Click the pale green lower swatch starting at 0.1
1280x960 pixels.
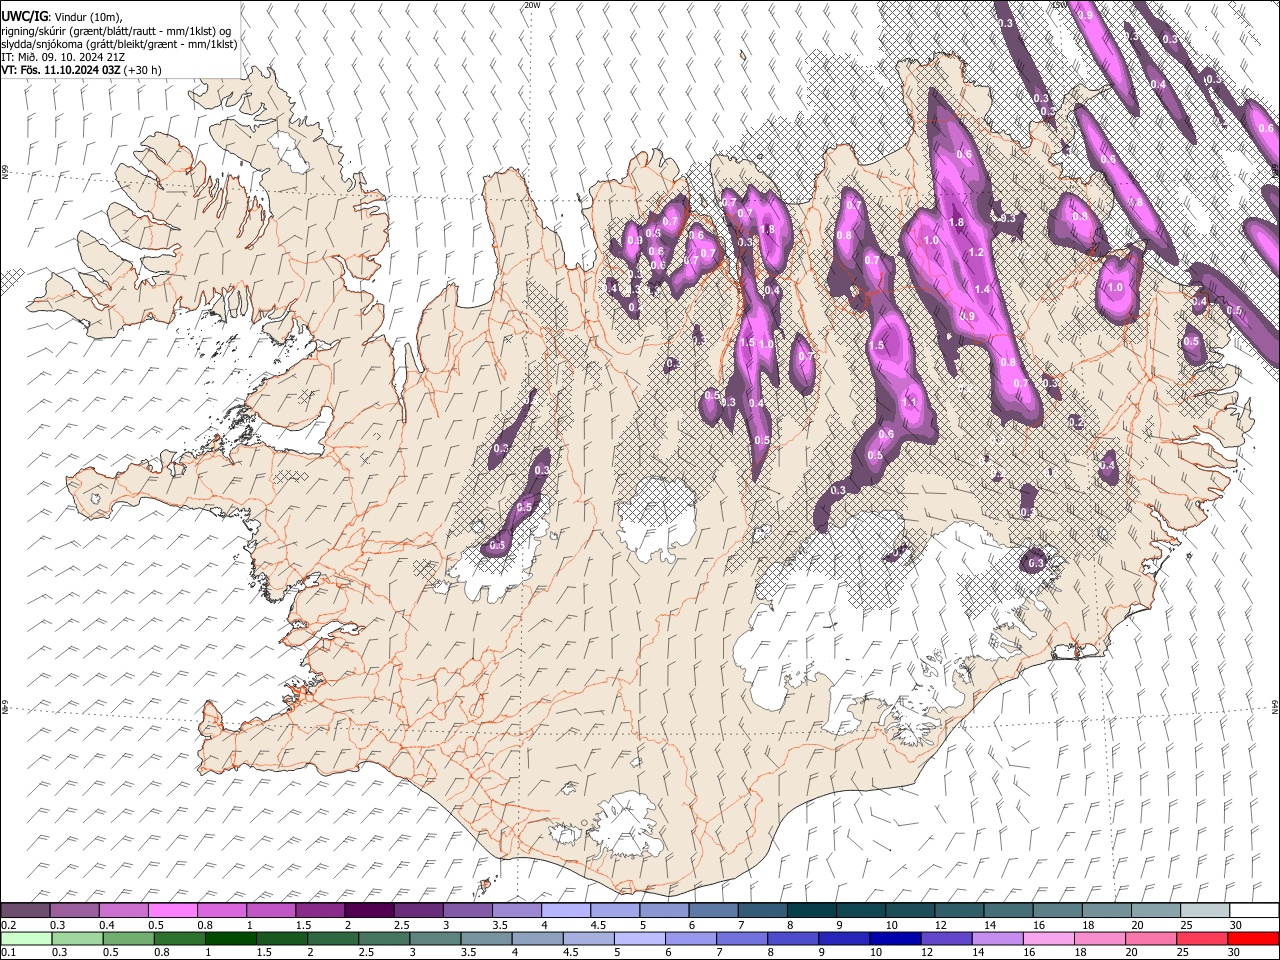coord(26,938)
